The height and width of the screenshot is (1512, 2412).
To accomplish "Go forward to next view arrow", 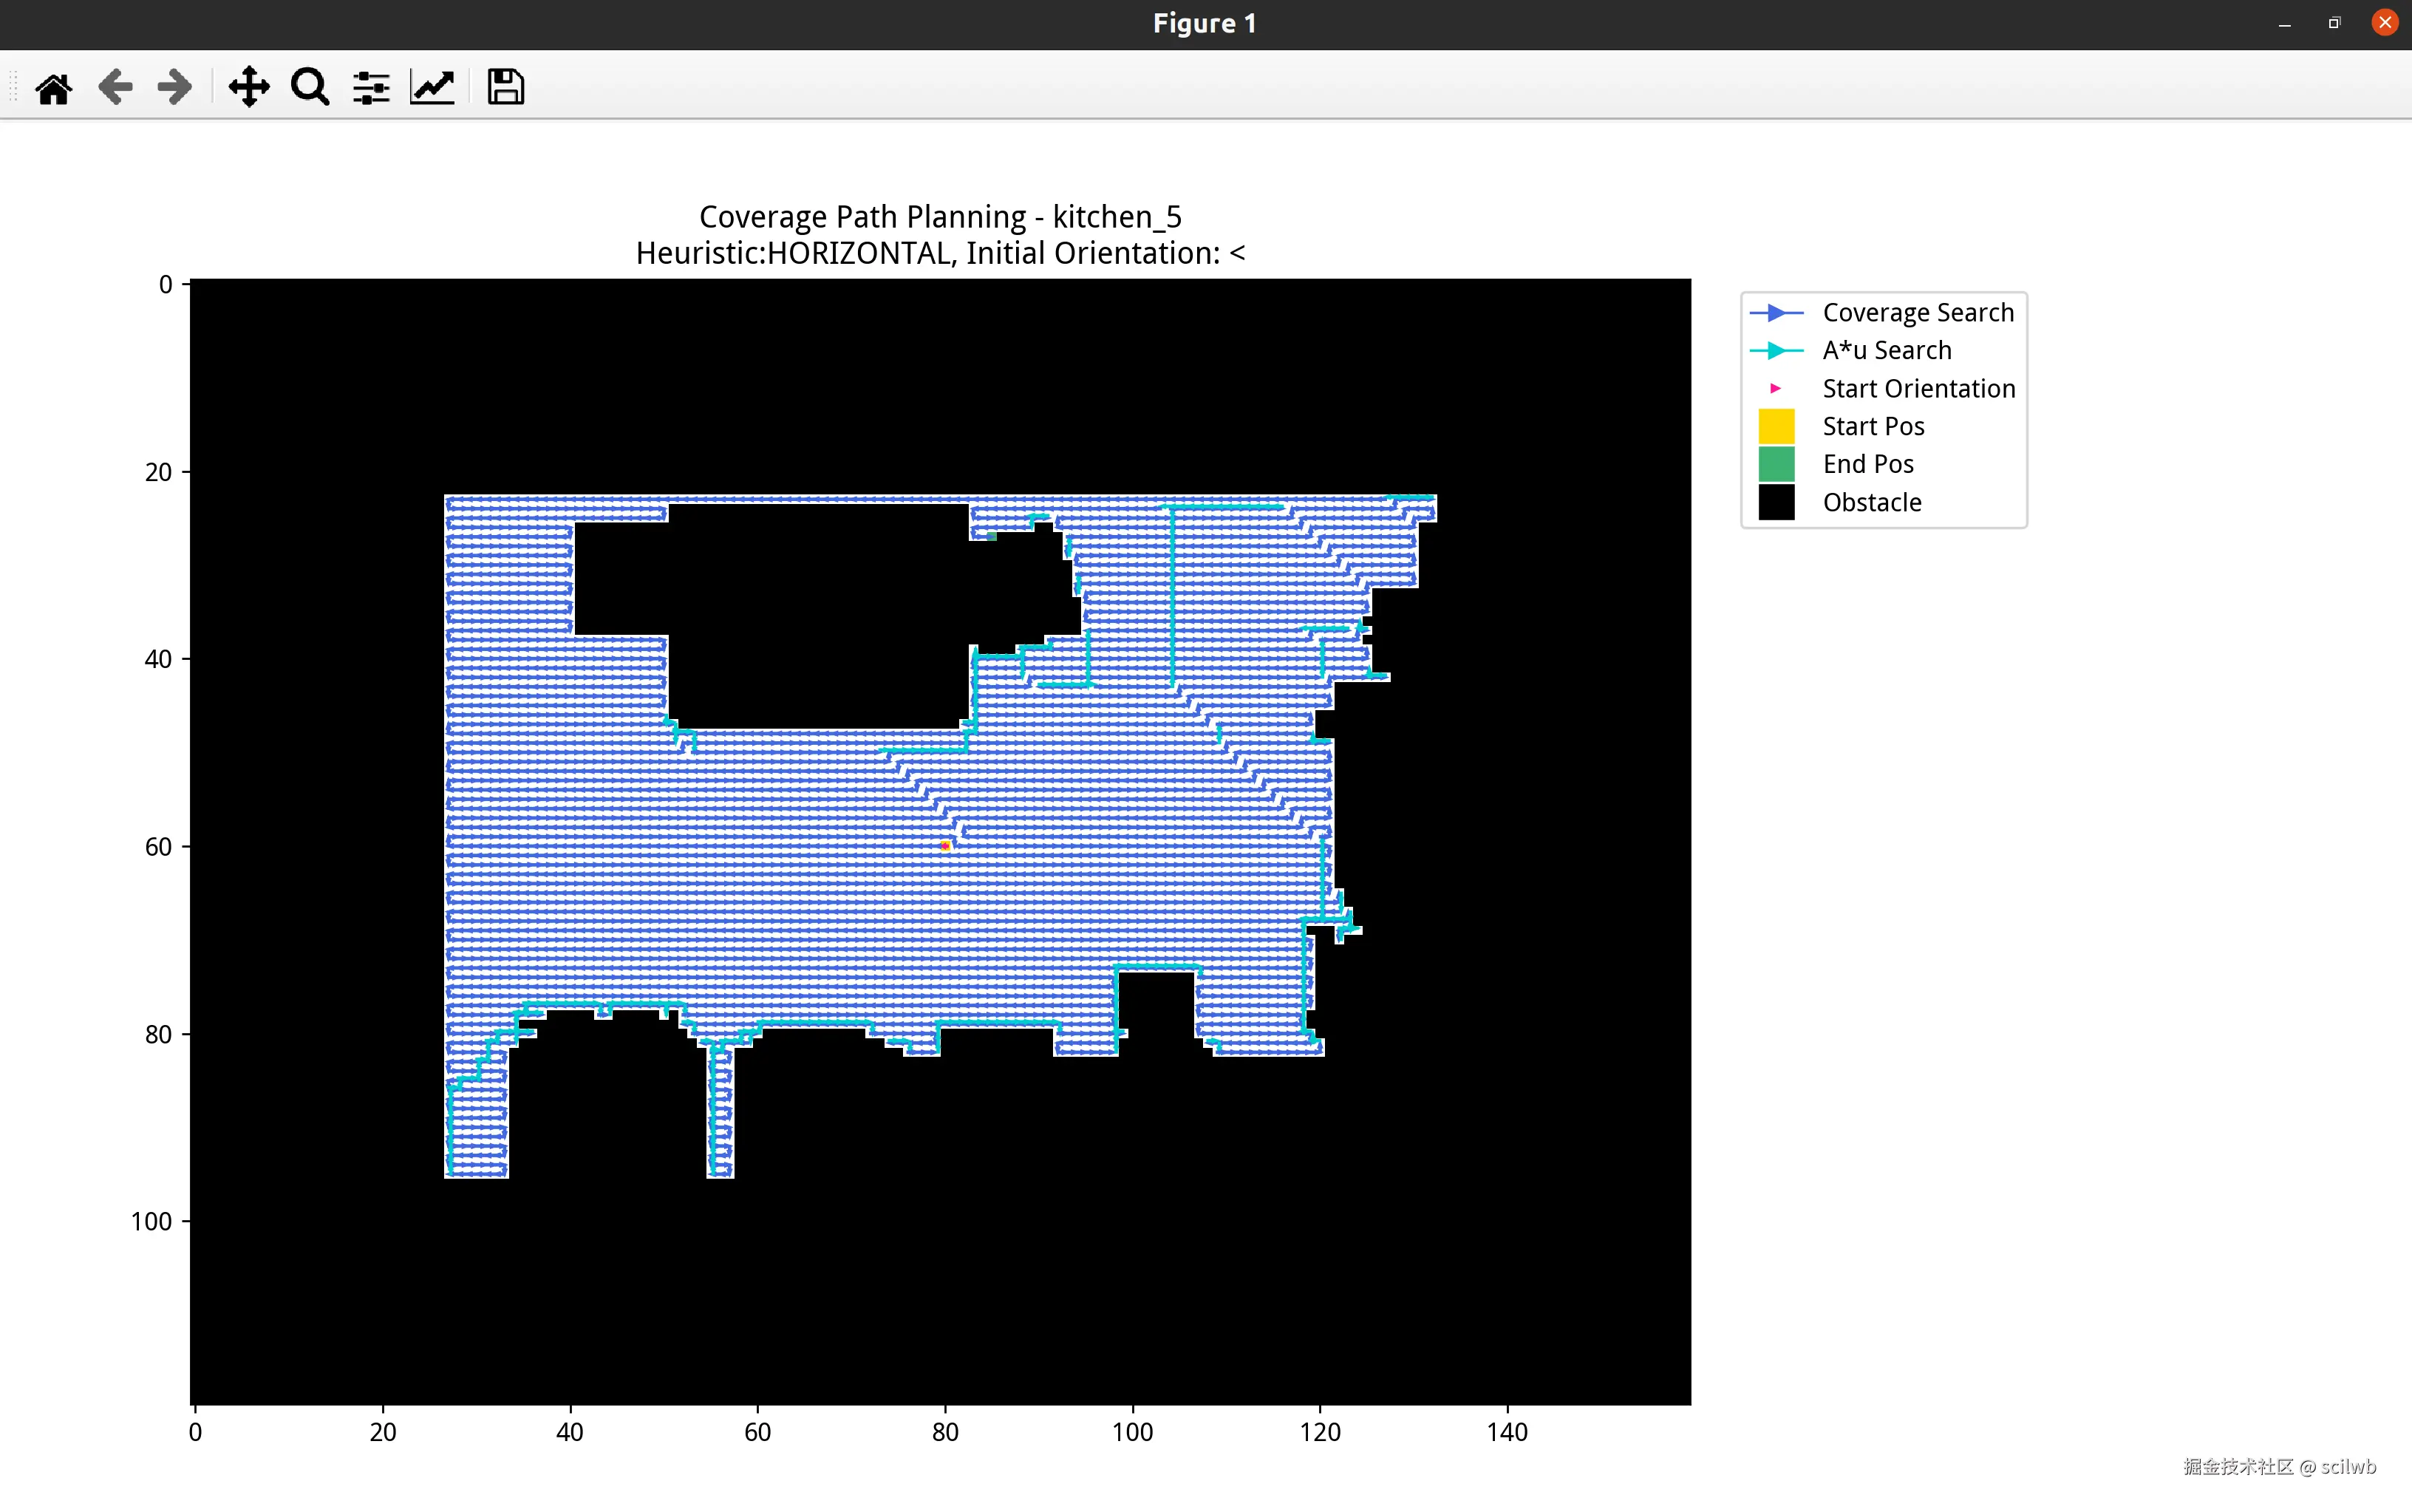I will pos(175,87).
